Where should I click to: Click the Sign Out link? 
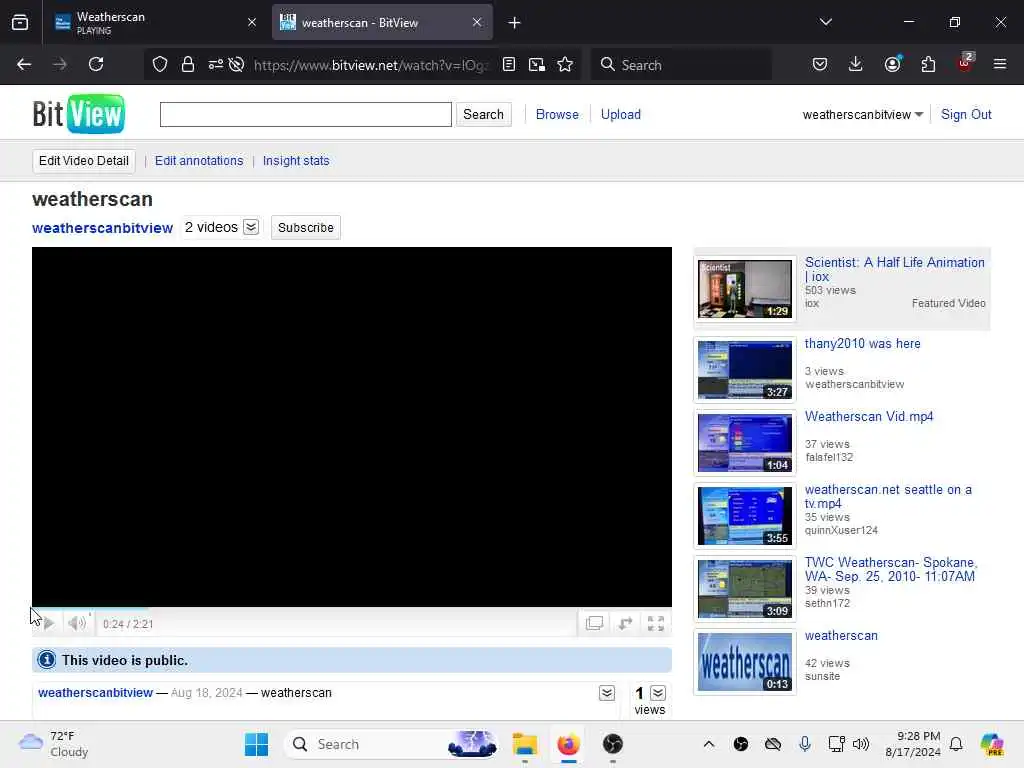(966, 114)
